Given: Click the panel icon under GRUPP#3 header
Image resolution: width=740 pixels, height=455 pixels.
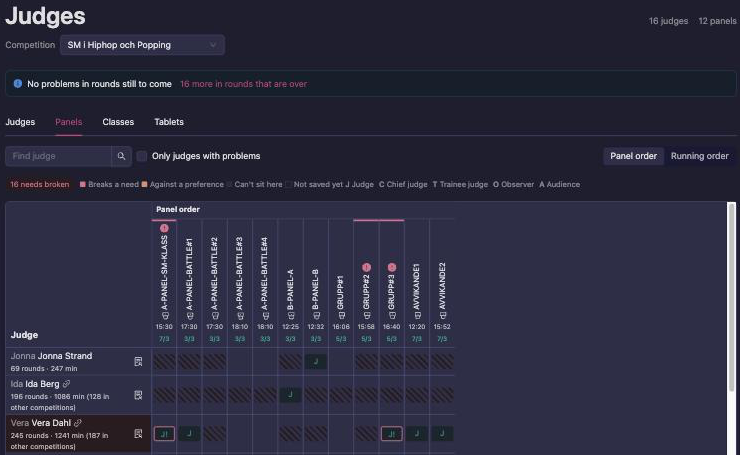Looking at the screenshot, I should [x=392, y=315].
